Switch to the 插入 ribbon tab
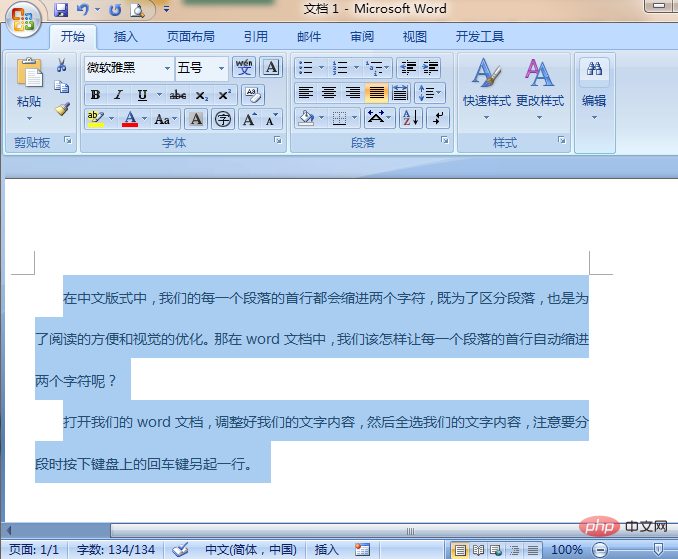Screen dimensions: 678x559 coord(126,37)
